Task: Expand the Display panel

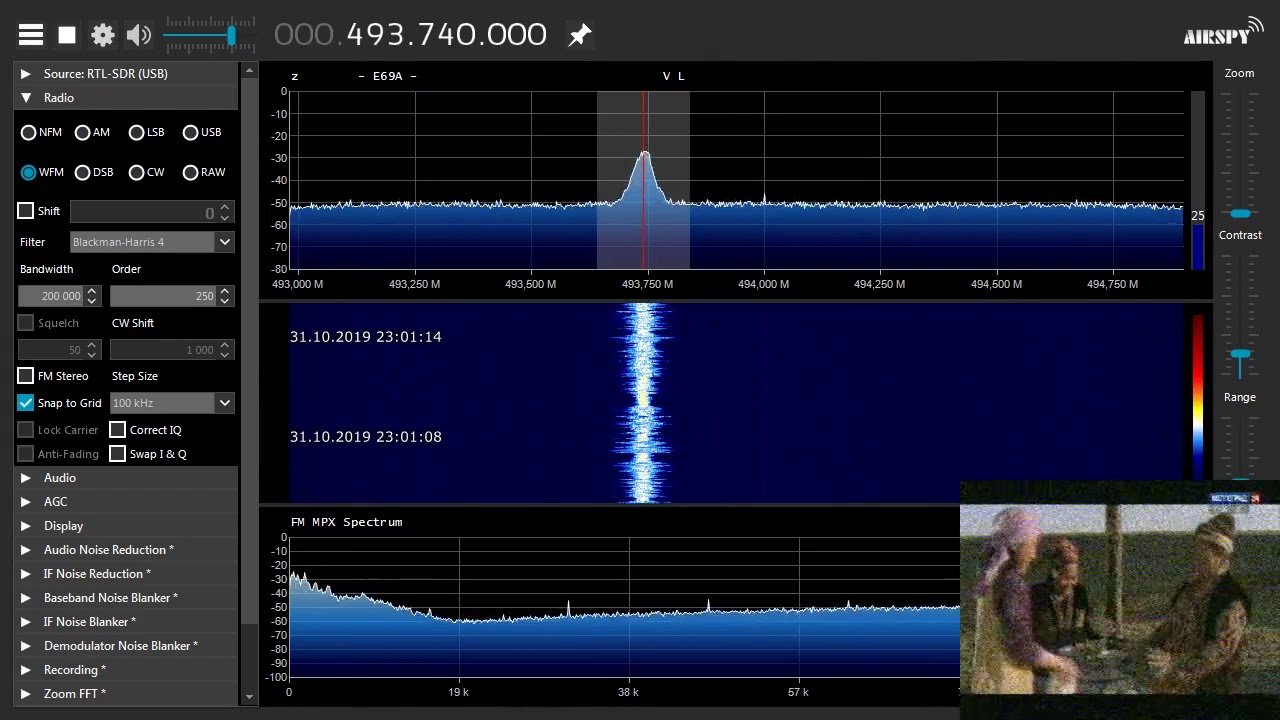Action: [x=126, y=526]
